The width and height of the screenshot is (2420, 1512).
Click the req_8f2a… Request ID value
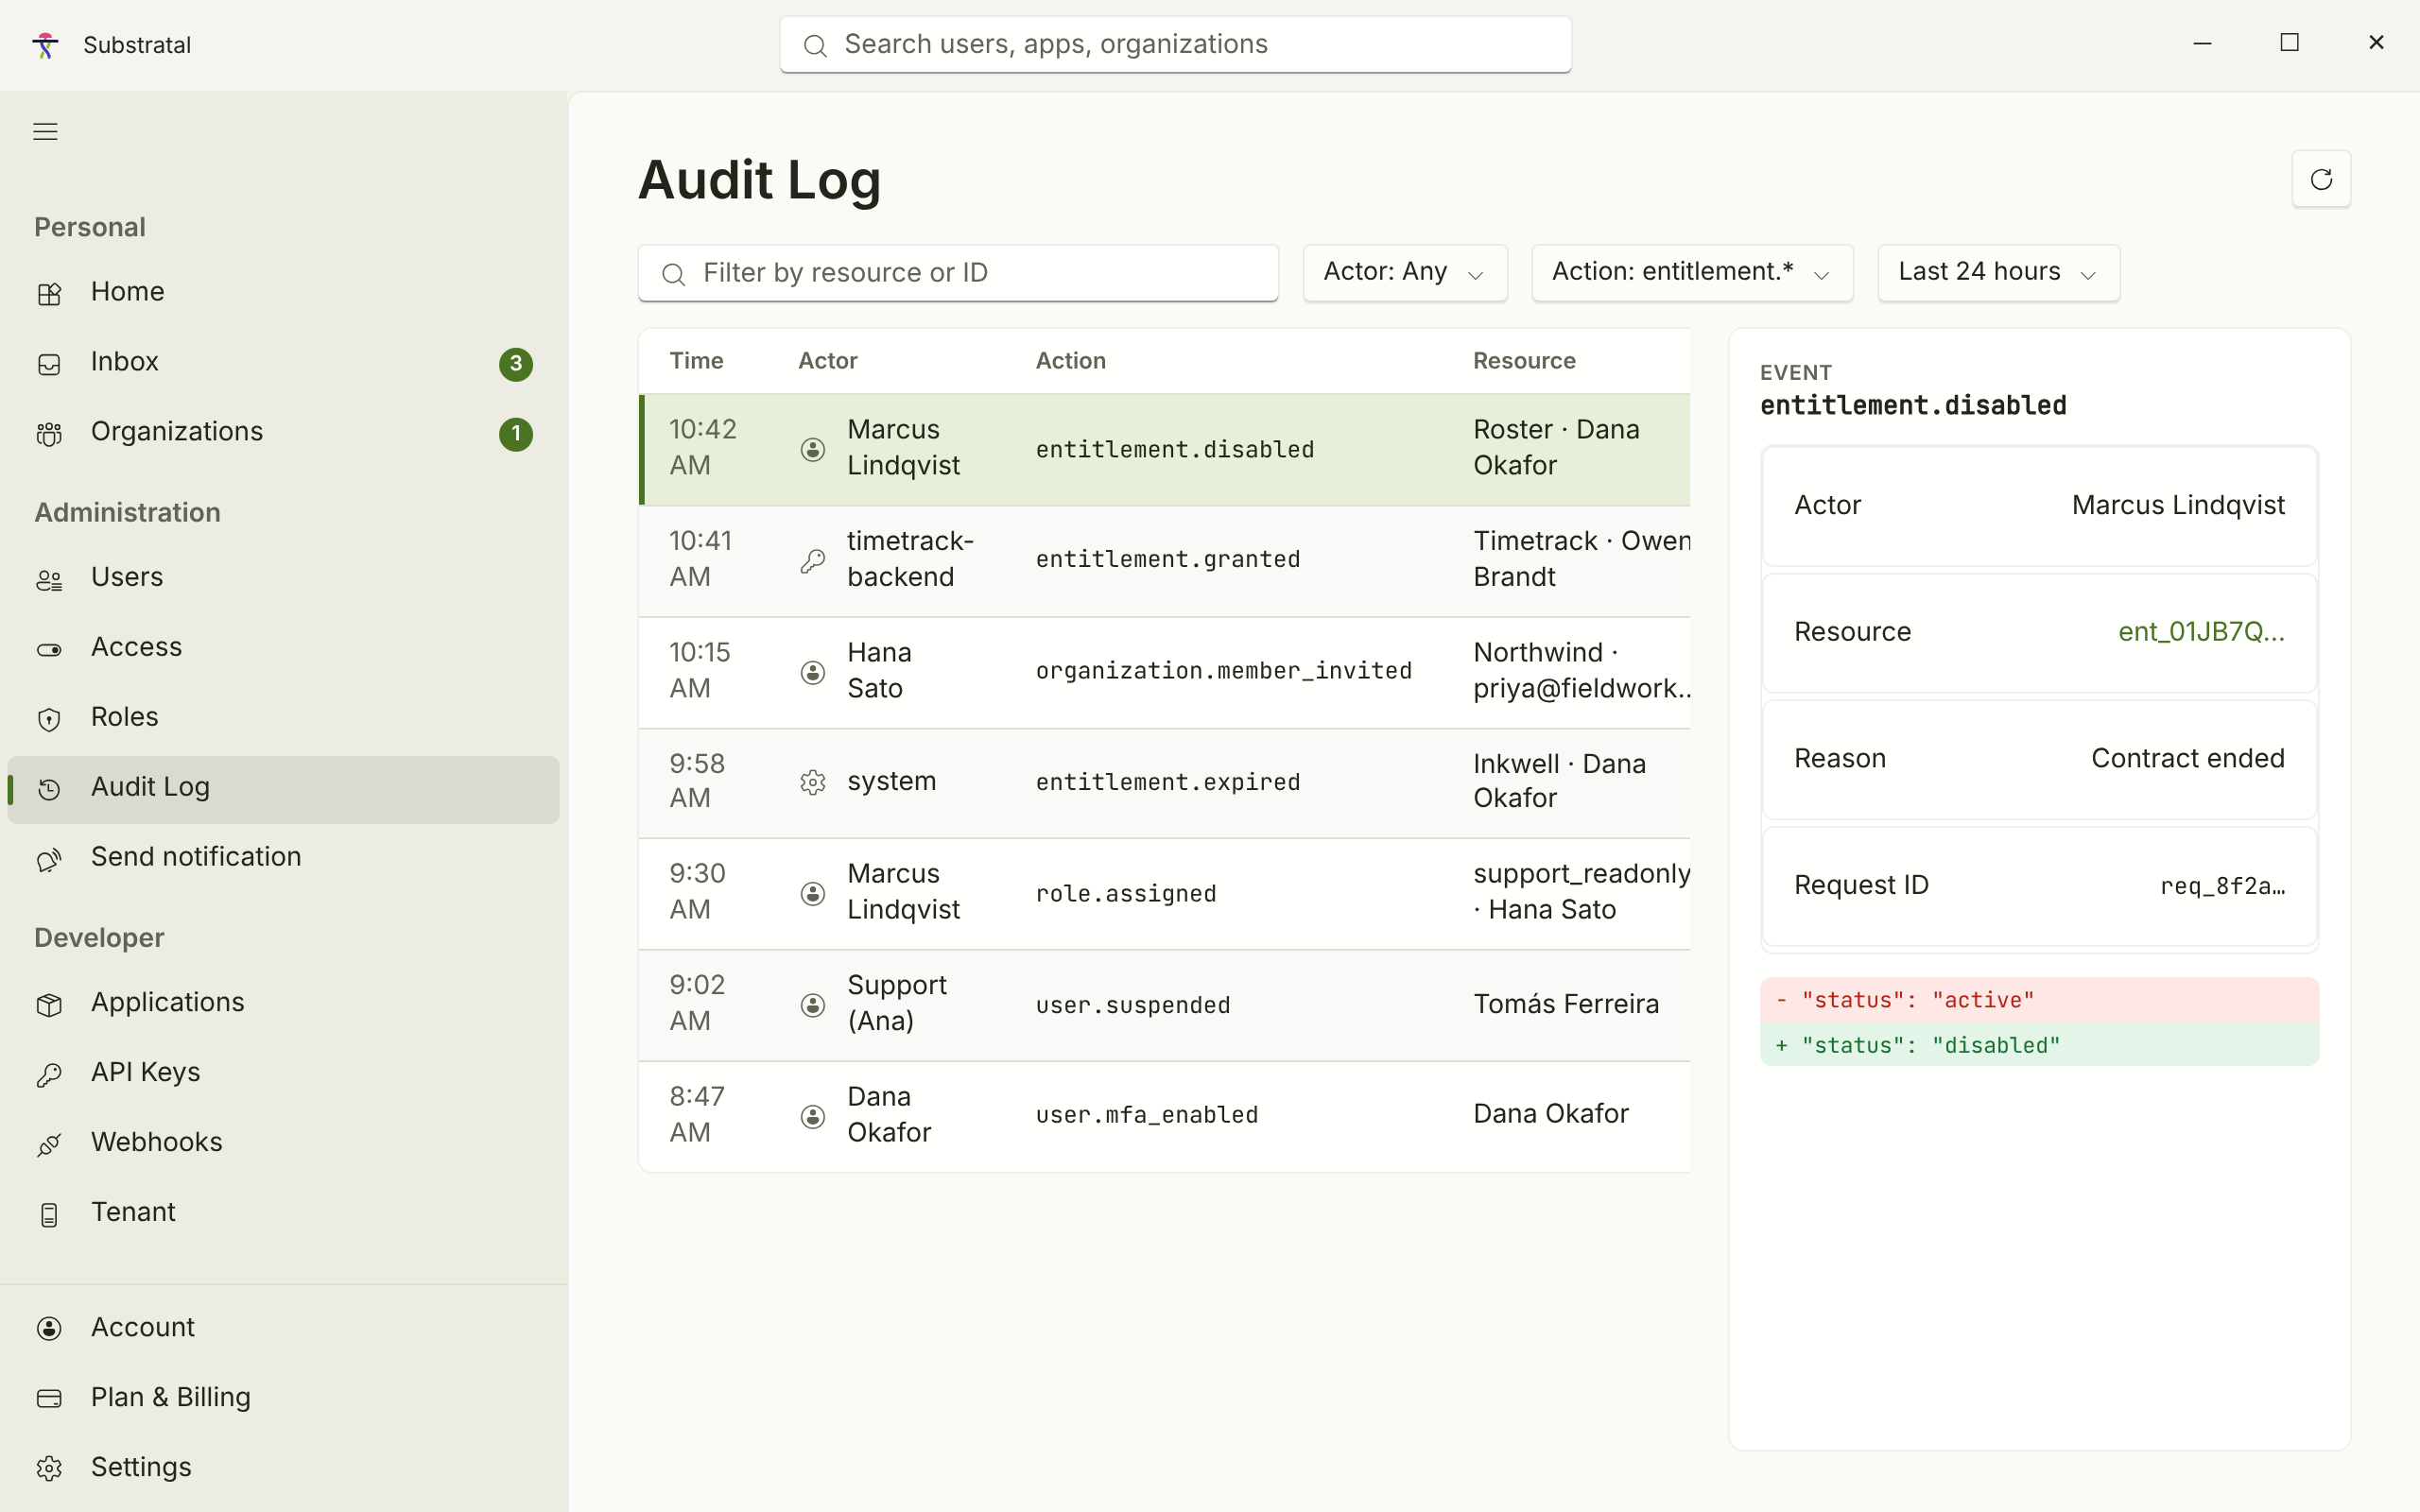point(2222,886)
